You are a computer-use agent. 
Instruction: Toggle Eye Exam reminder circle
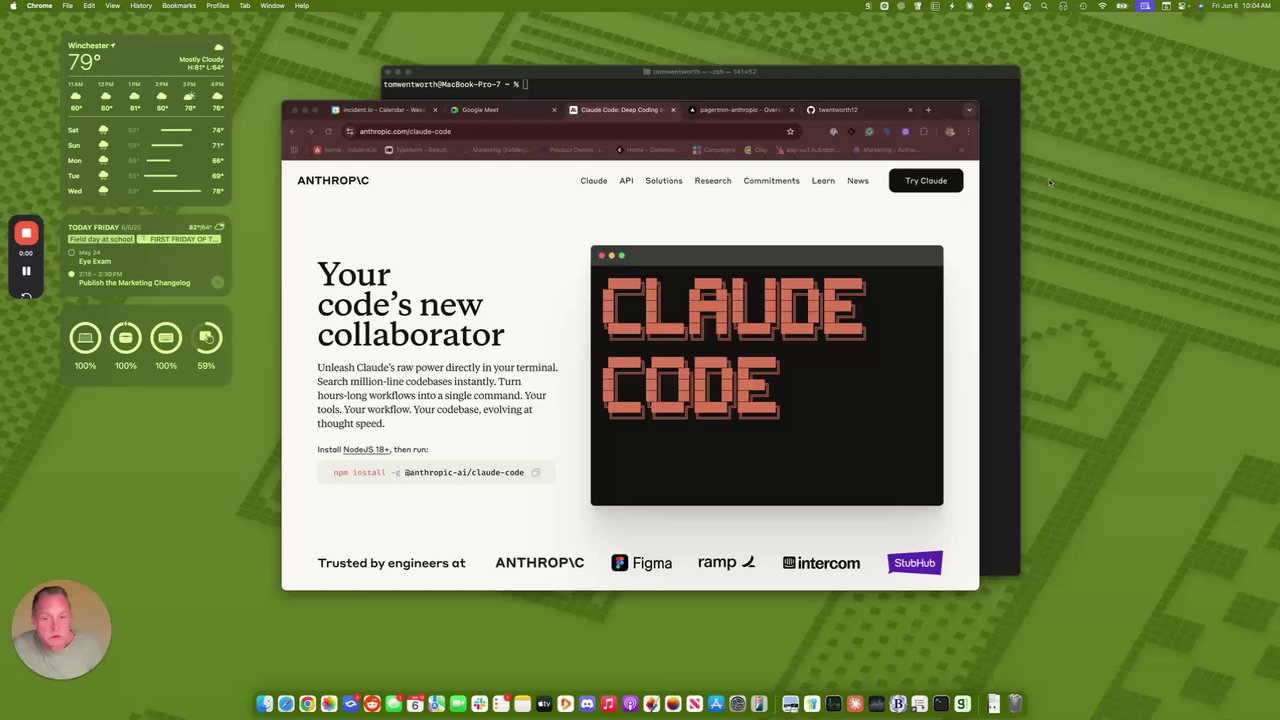click(71, 253)
